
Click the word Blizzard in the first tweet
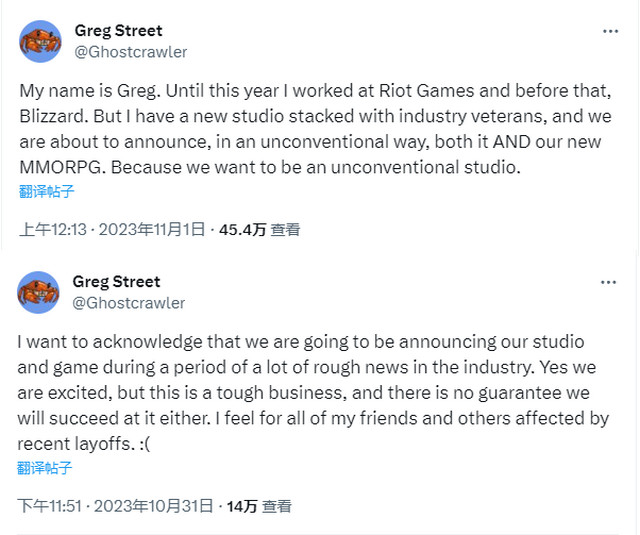(53, 115)
